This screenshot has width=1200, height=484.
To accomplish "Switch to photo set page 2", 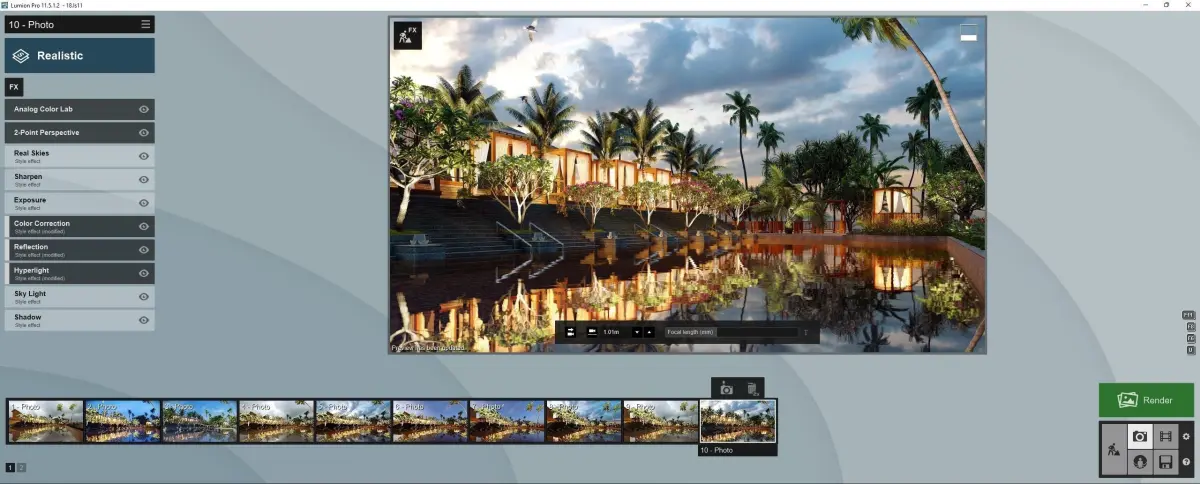I will [22, 467].
